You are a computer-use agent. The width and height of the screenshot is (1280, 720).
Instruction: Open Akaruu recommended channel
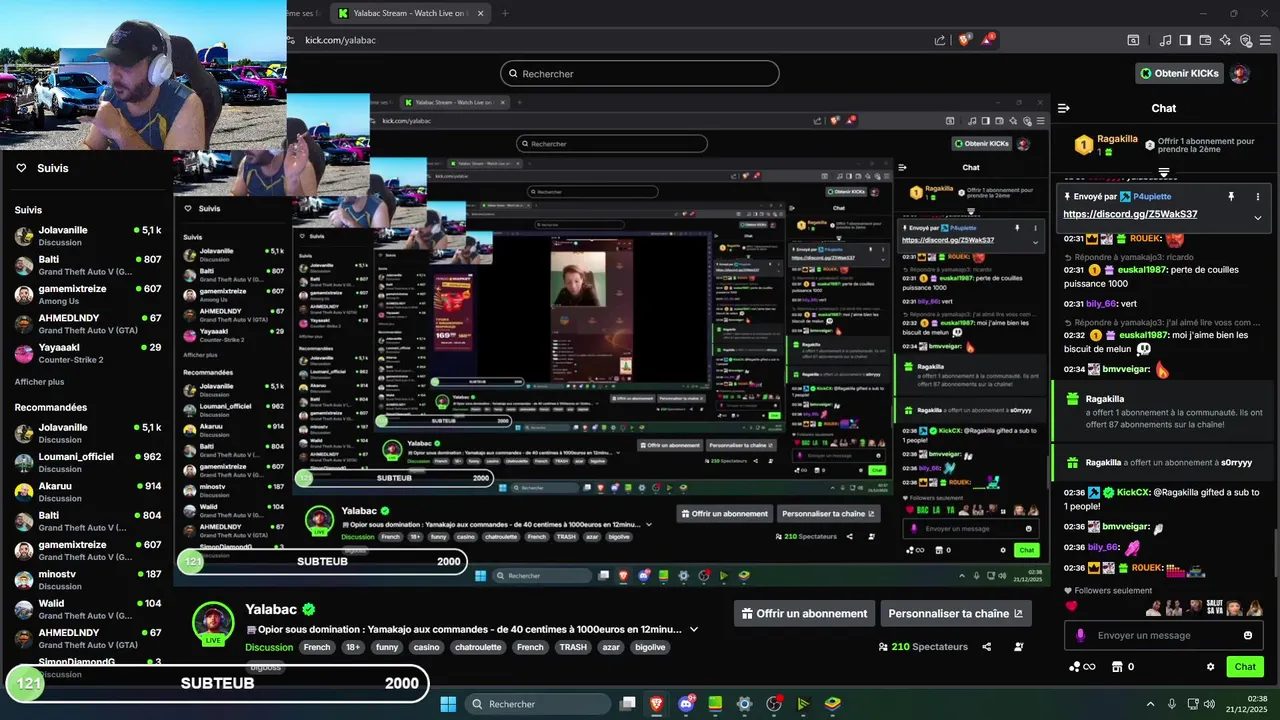tap(88, 492)
